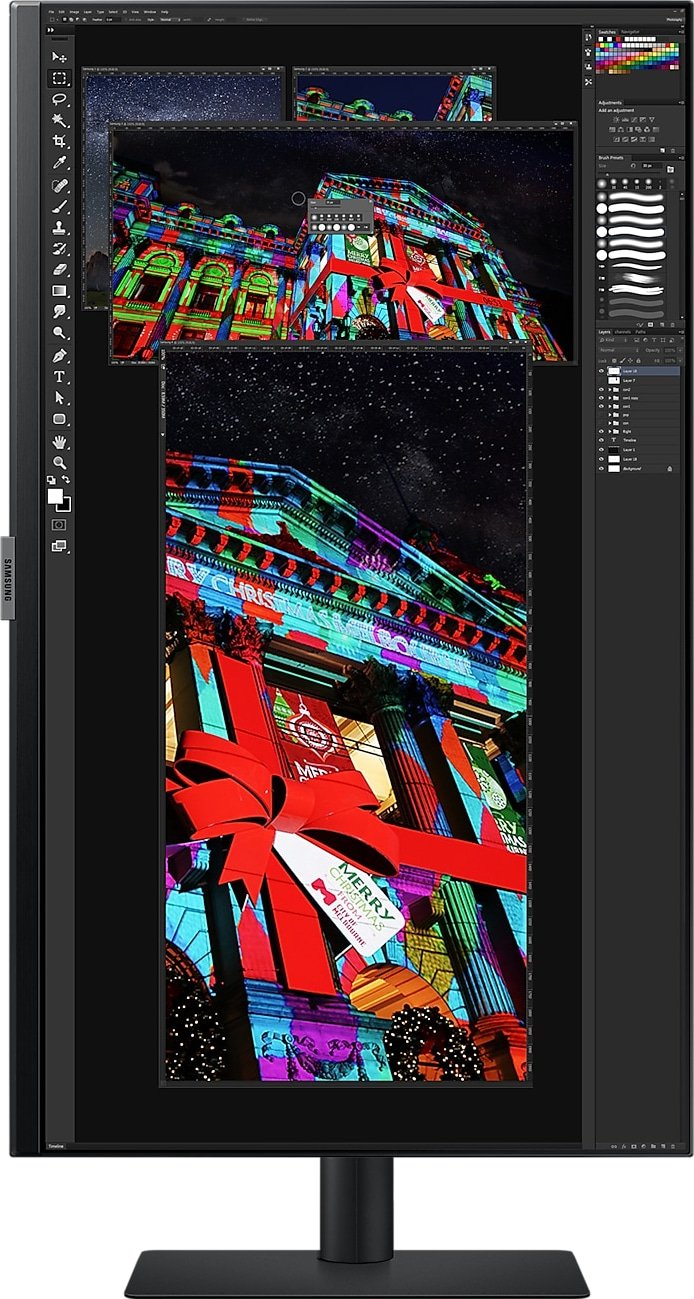
Task: Hide the con1 copy group
Action: click(x=601, y=398)
